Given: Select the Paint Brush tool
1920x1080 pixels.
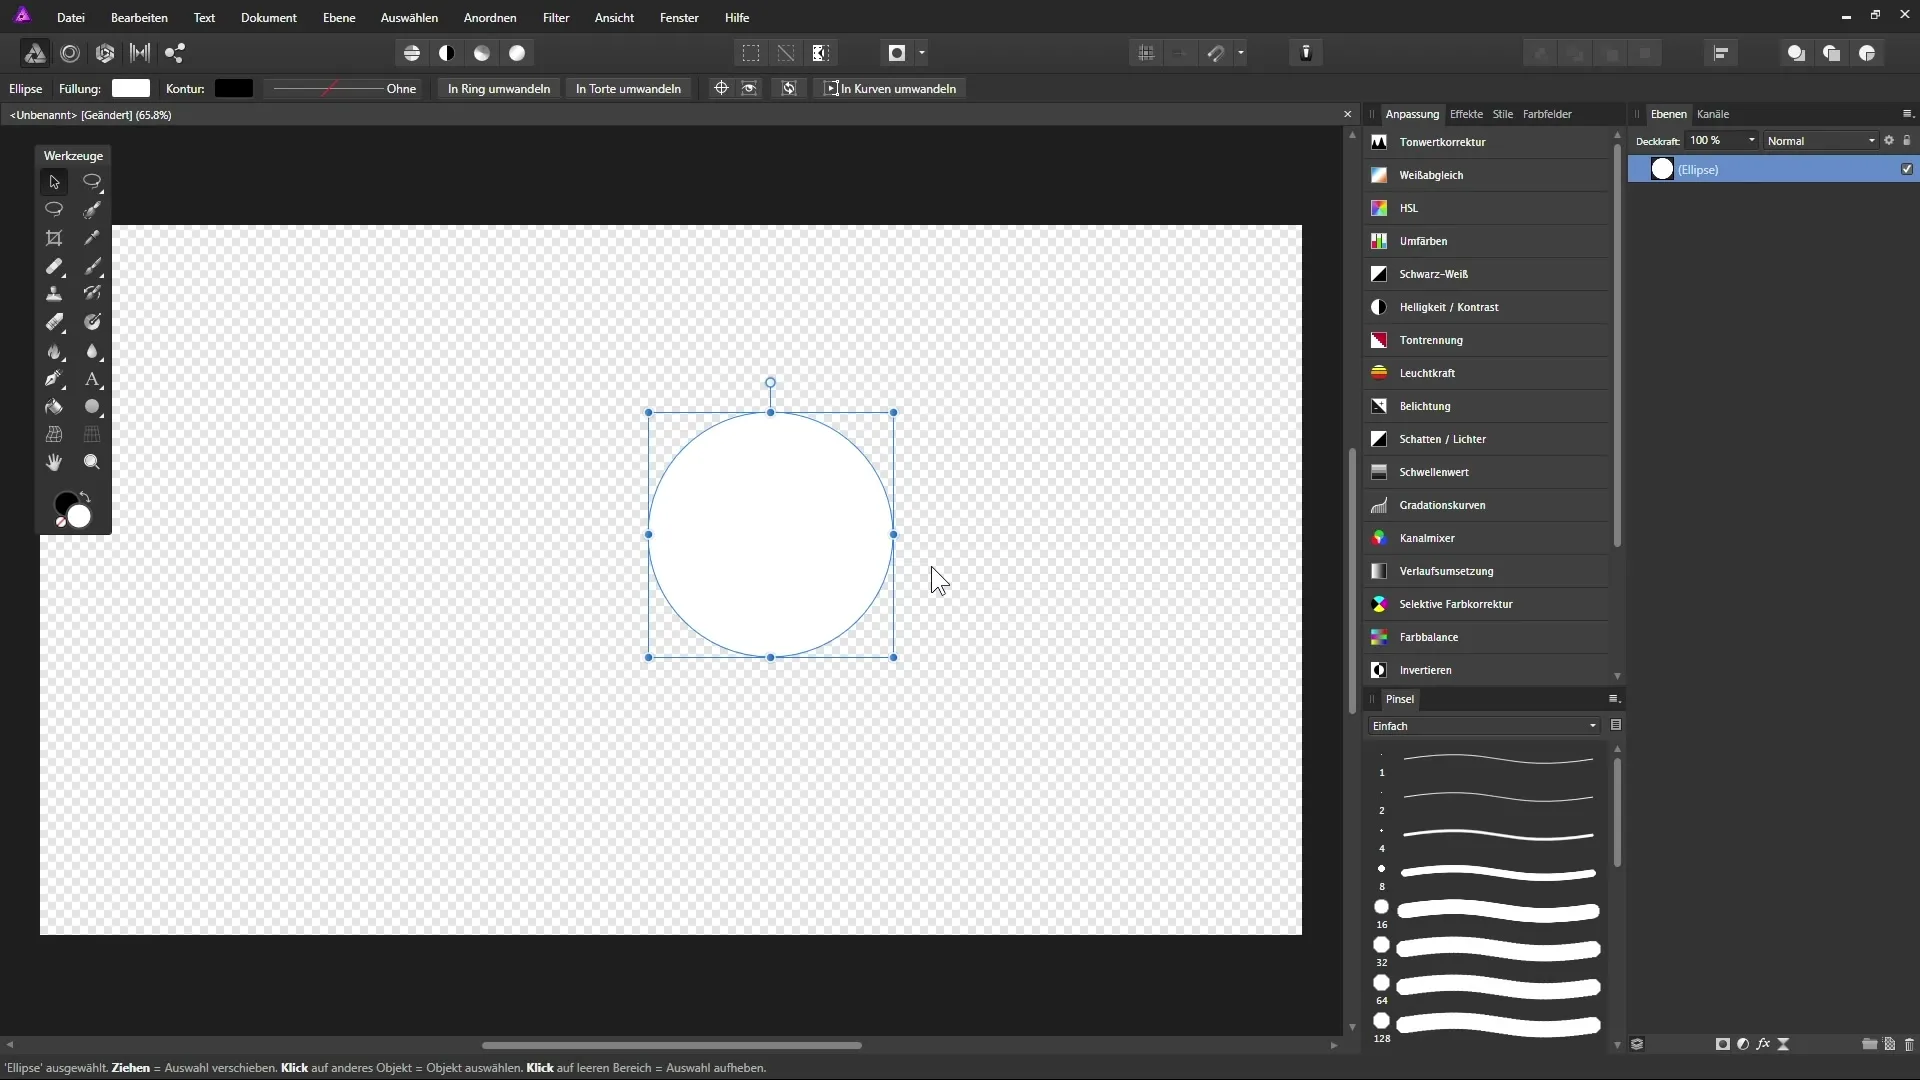Looking at the screenshot, I should [x=92, y=266].
